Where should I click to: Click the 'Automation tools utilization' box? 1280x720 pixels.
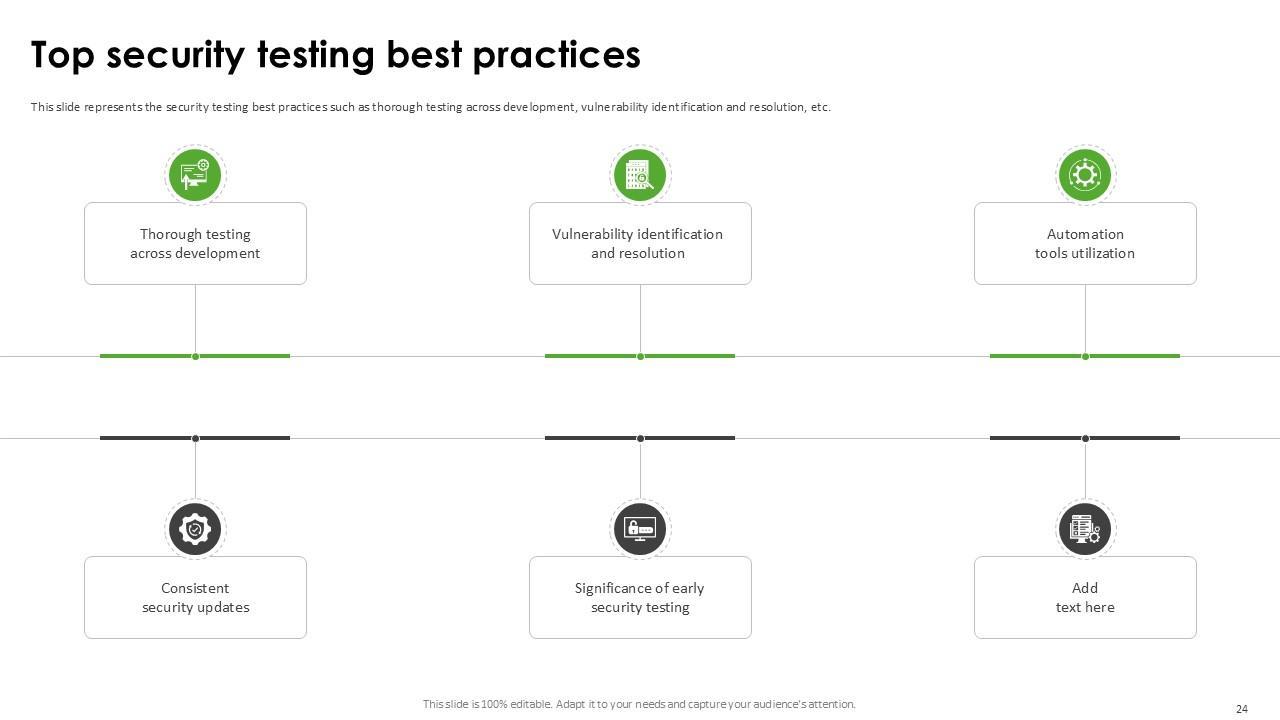pyautogui.click(x=1085, y=244)
